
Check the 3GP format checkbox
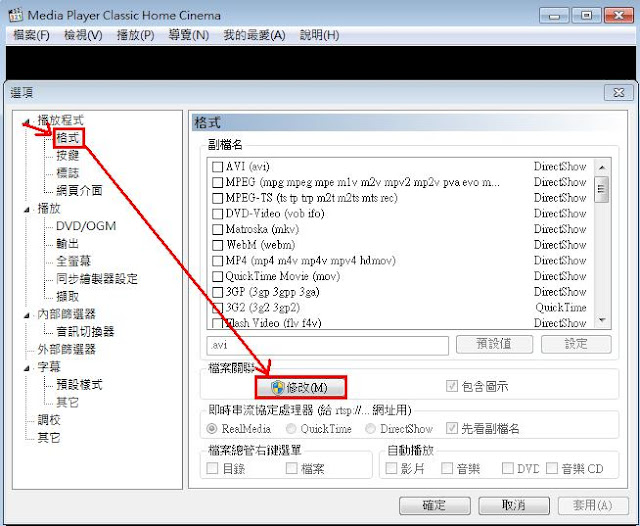click(218, 292)
